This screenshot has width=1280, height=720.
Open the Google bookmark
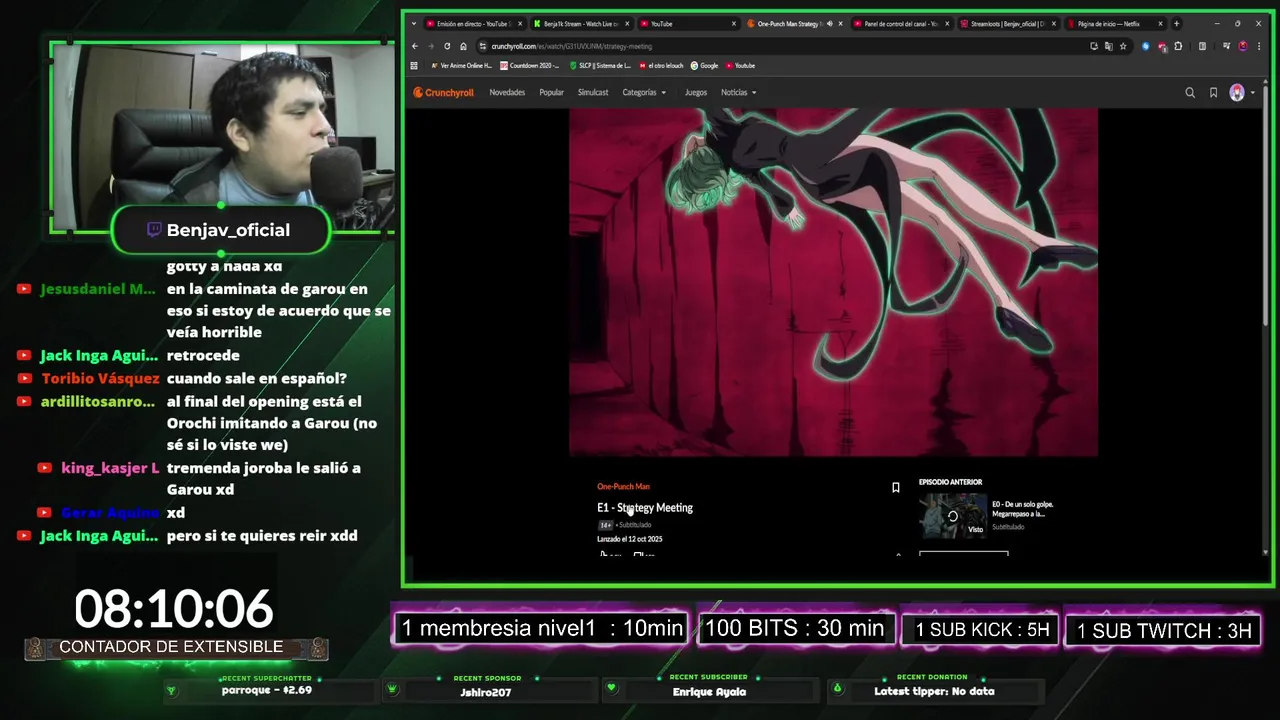click(x=704, y=66)
